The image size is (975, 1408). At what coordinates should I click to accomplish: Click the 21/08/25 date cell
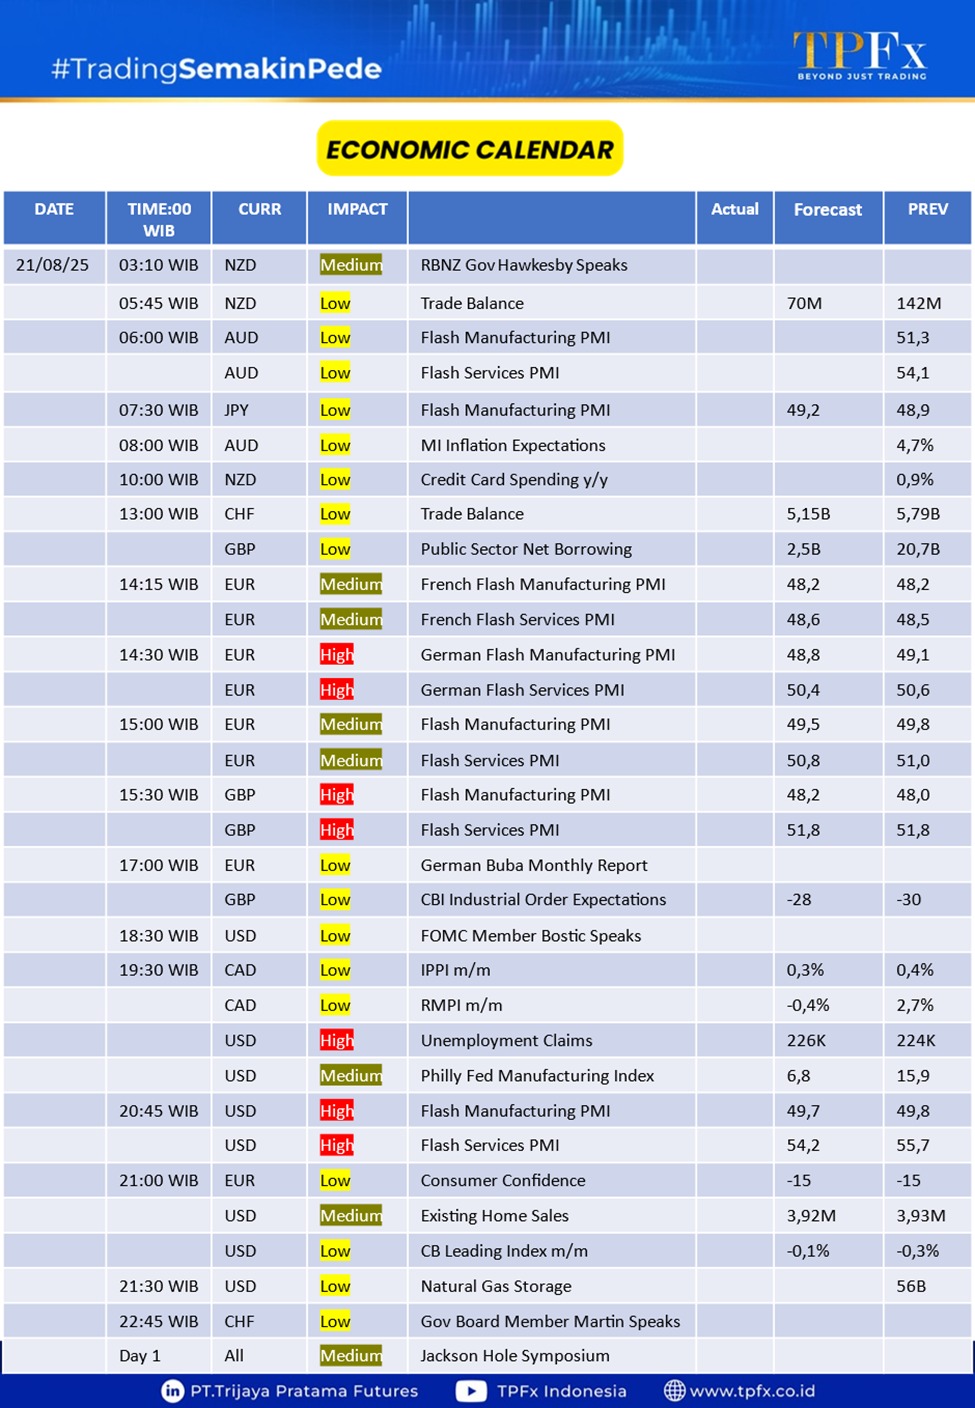click(x=53, y=265)
